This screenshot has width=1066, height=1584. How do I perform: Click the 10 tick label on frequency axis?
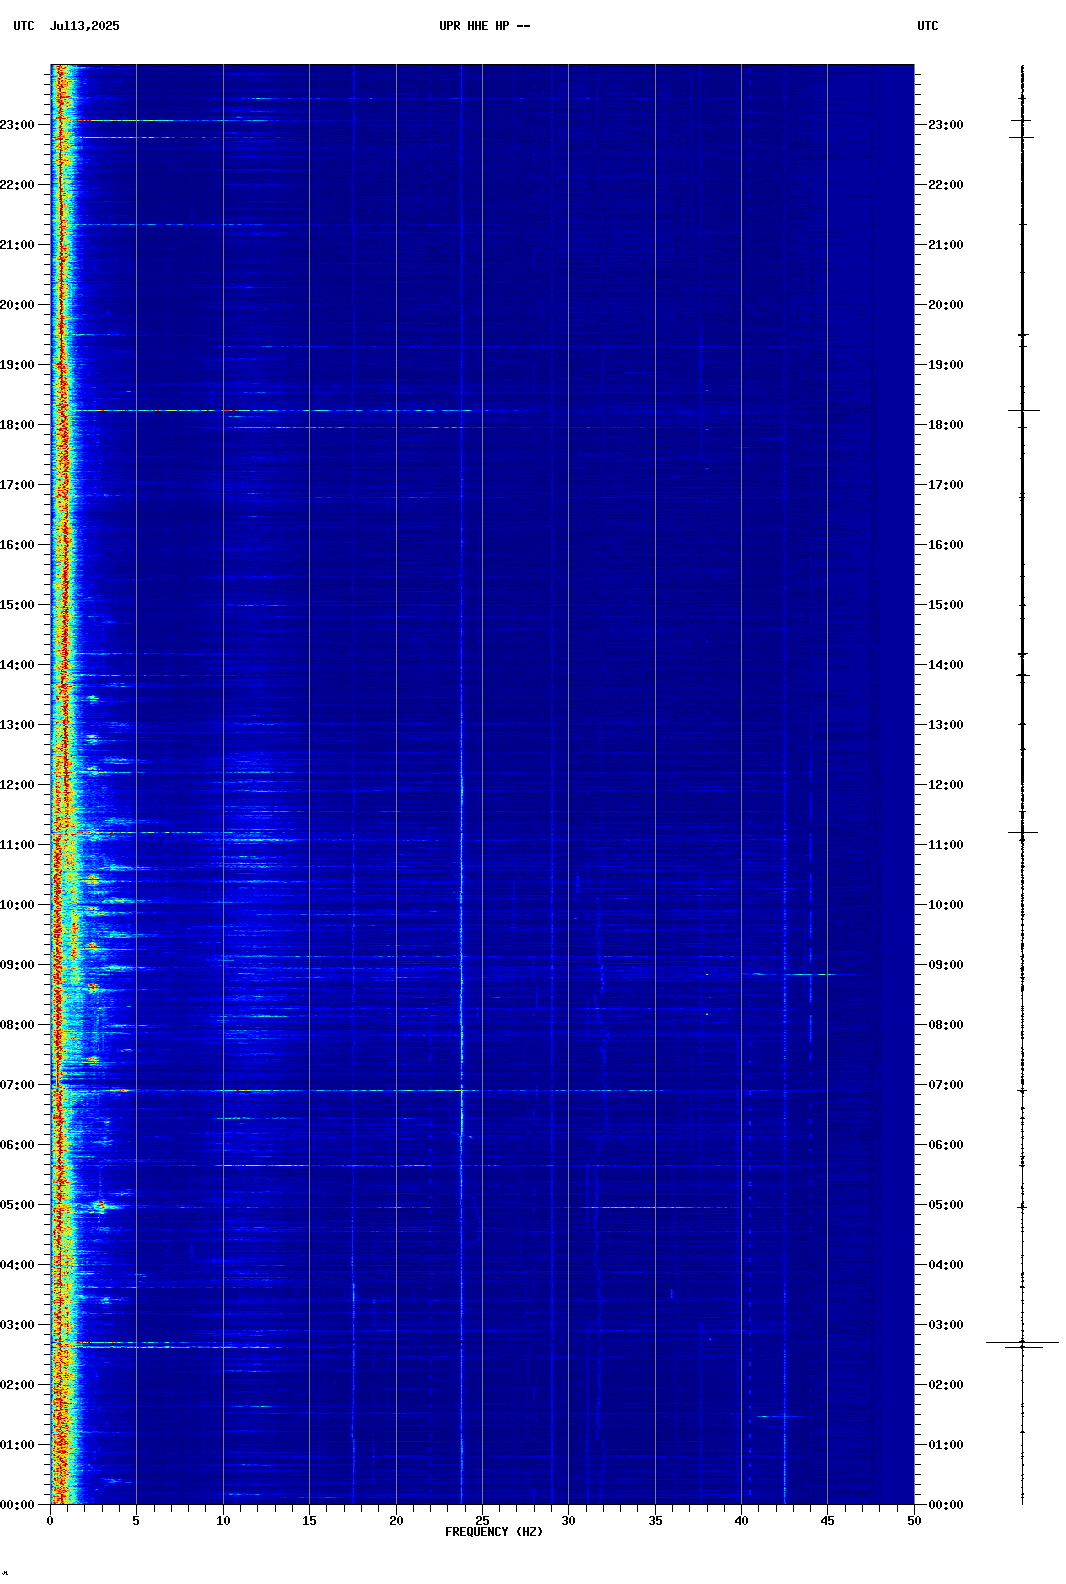[x=223, y=1521]
